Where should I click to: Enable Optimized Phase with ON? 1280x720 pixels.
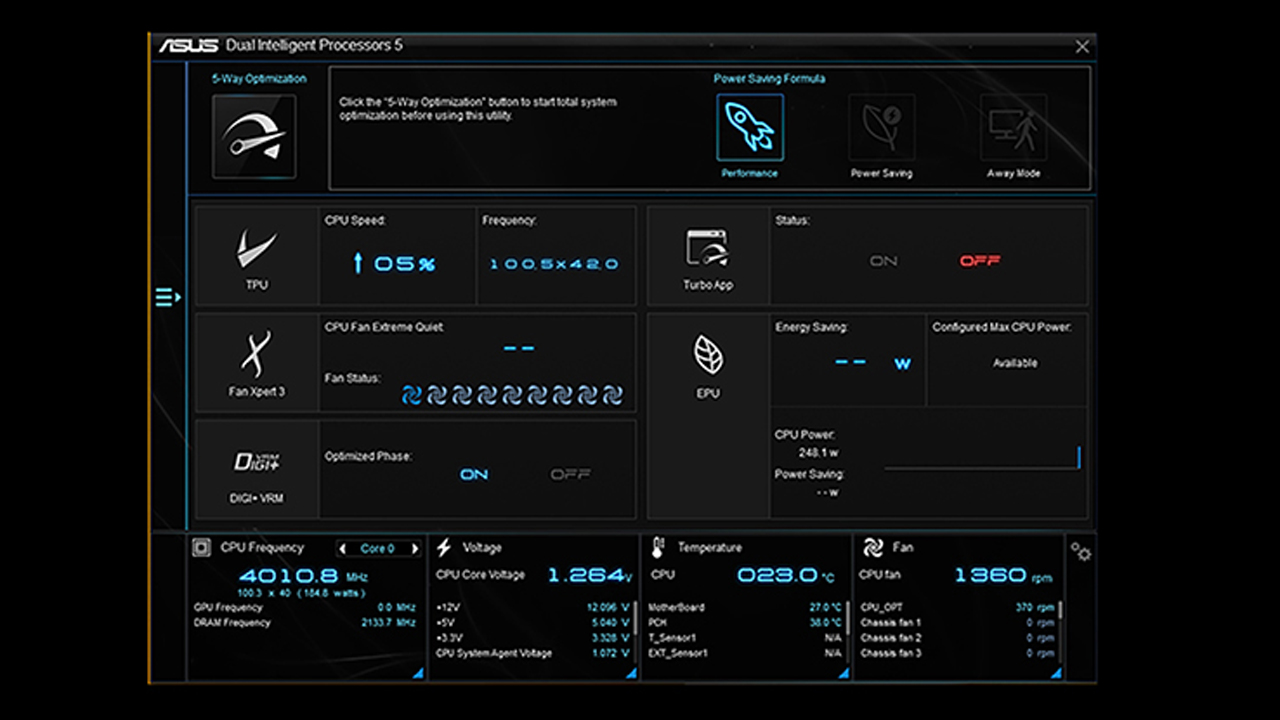474,474
